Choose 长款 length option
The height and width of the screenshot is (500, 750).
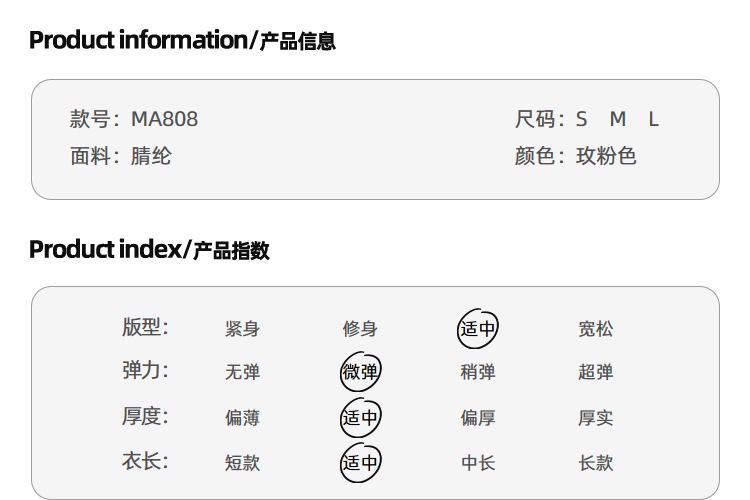click(596, 463)
